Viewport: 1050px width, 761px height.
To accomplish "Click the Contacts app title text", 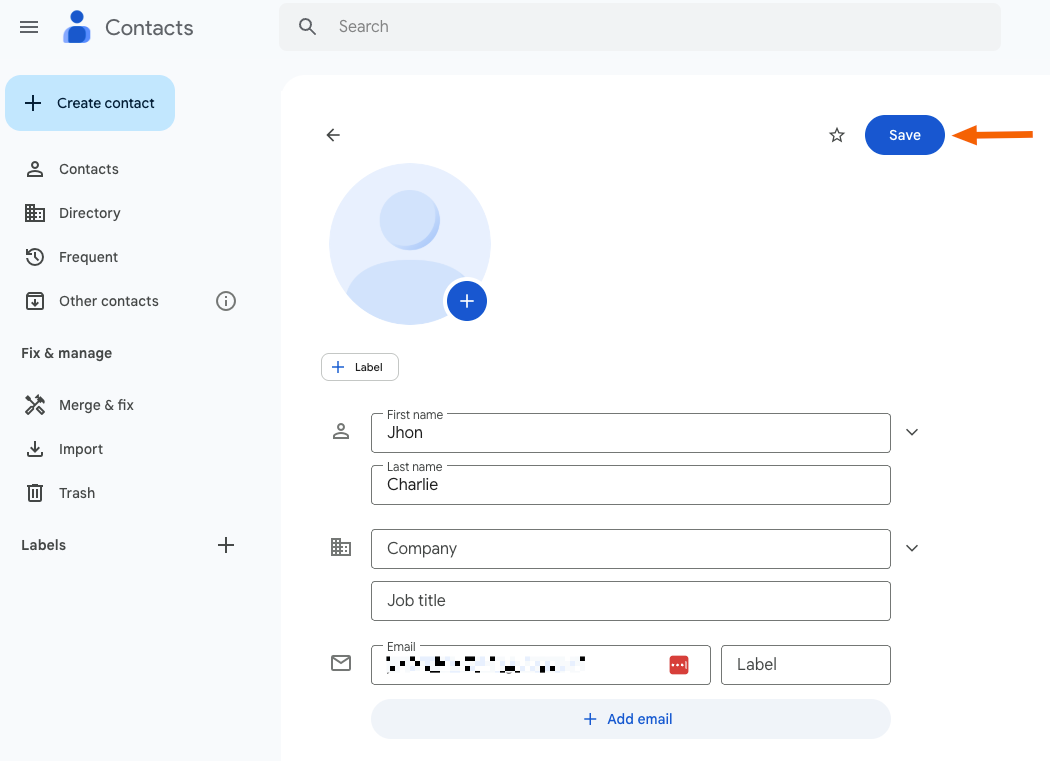I will pyautogui.click(x=149, y=27).
